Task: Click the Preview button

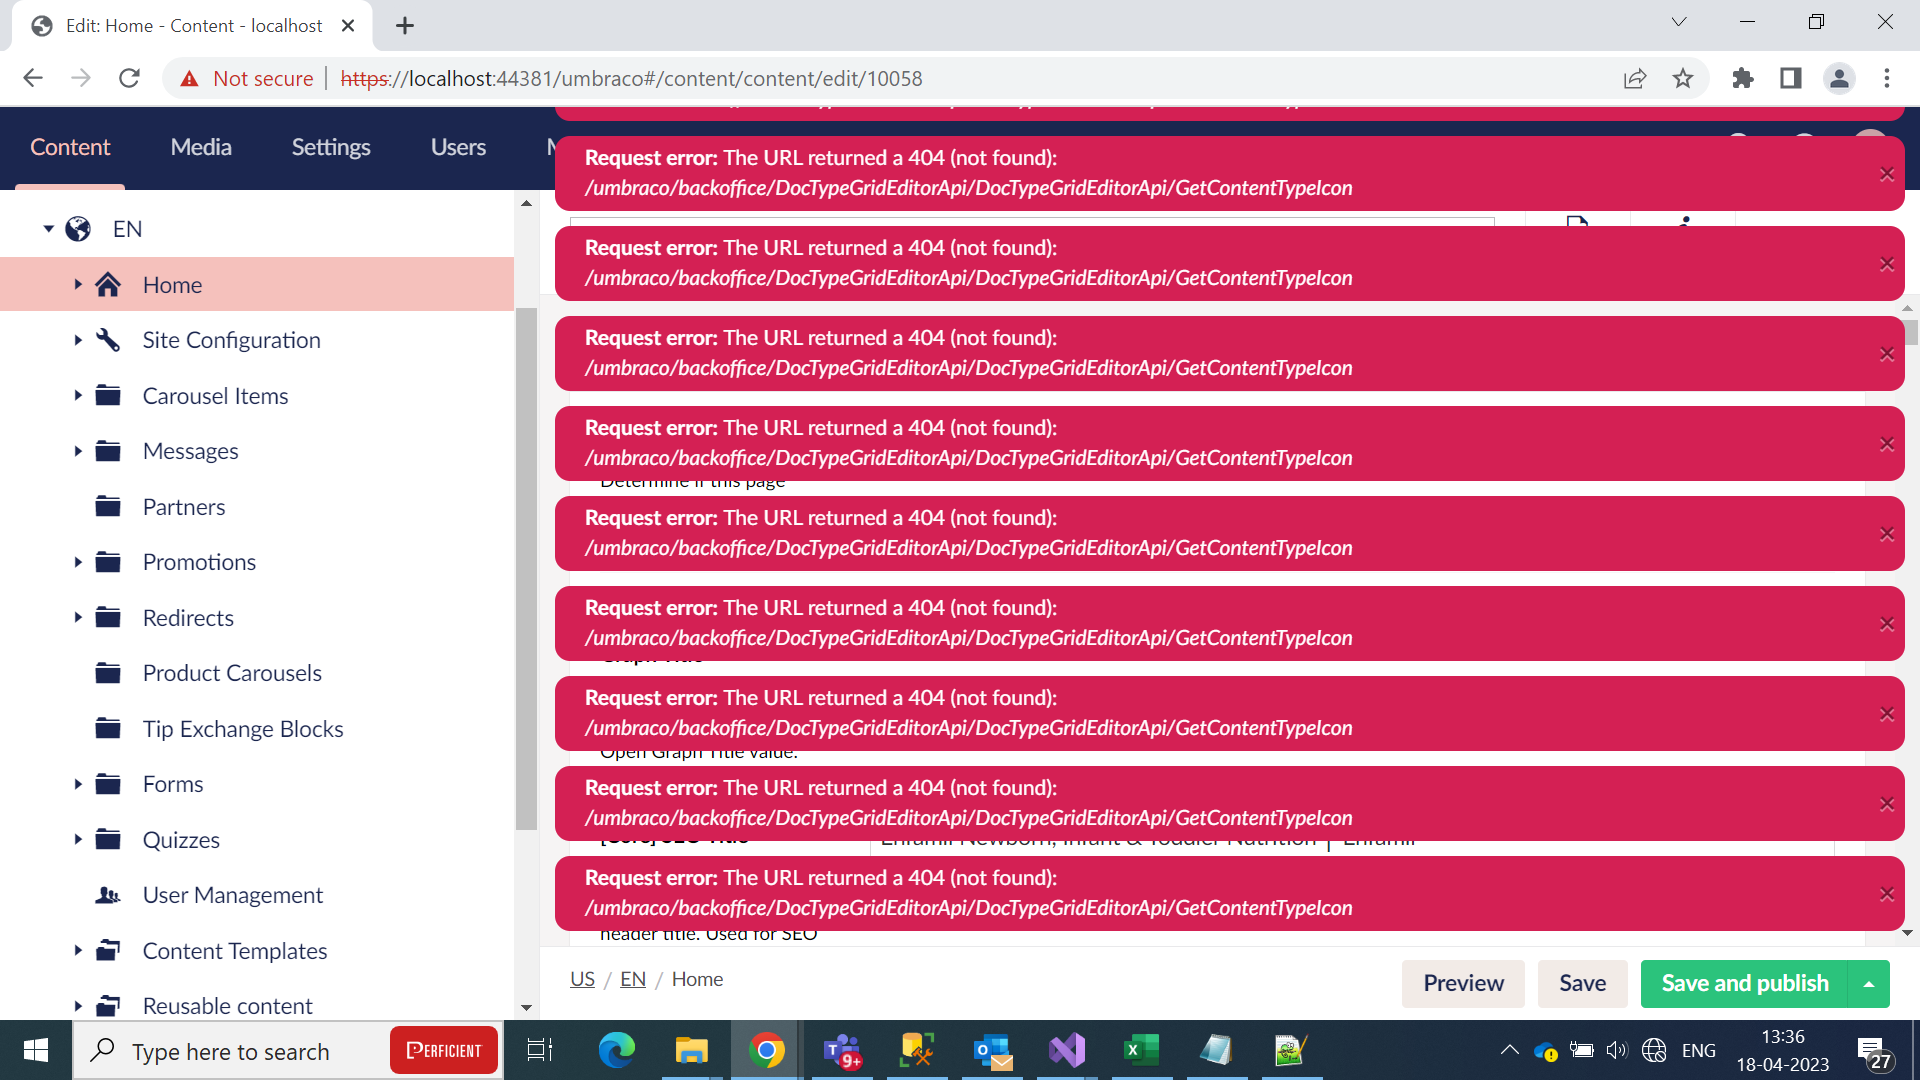Action: pos(1462,984)
